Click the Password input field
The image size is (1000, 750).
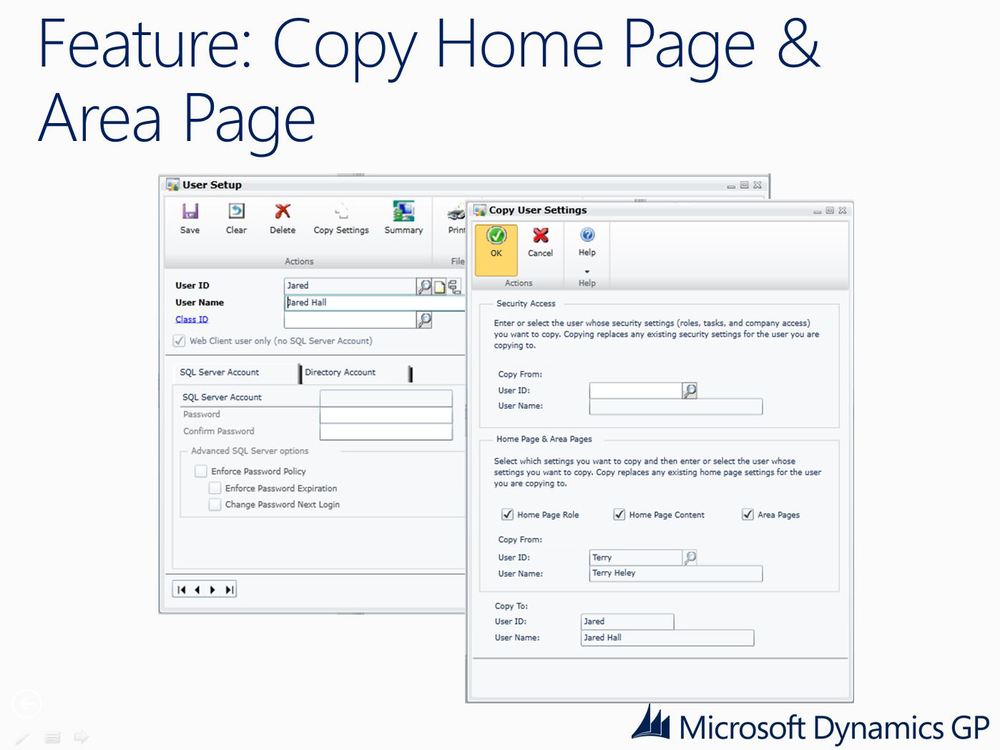[x=386, y=415]
